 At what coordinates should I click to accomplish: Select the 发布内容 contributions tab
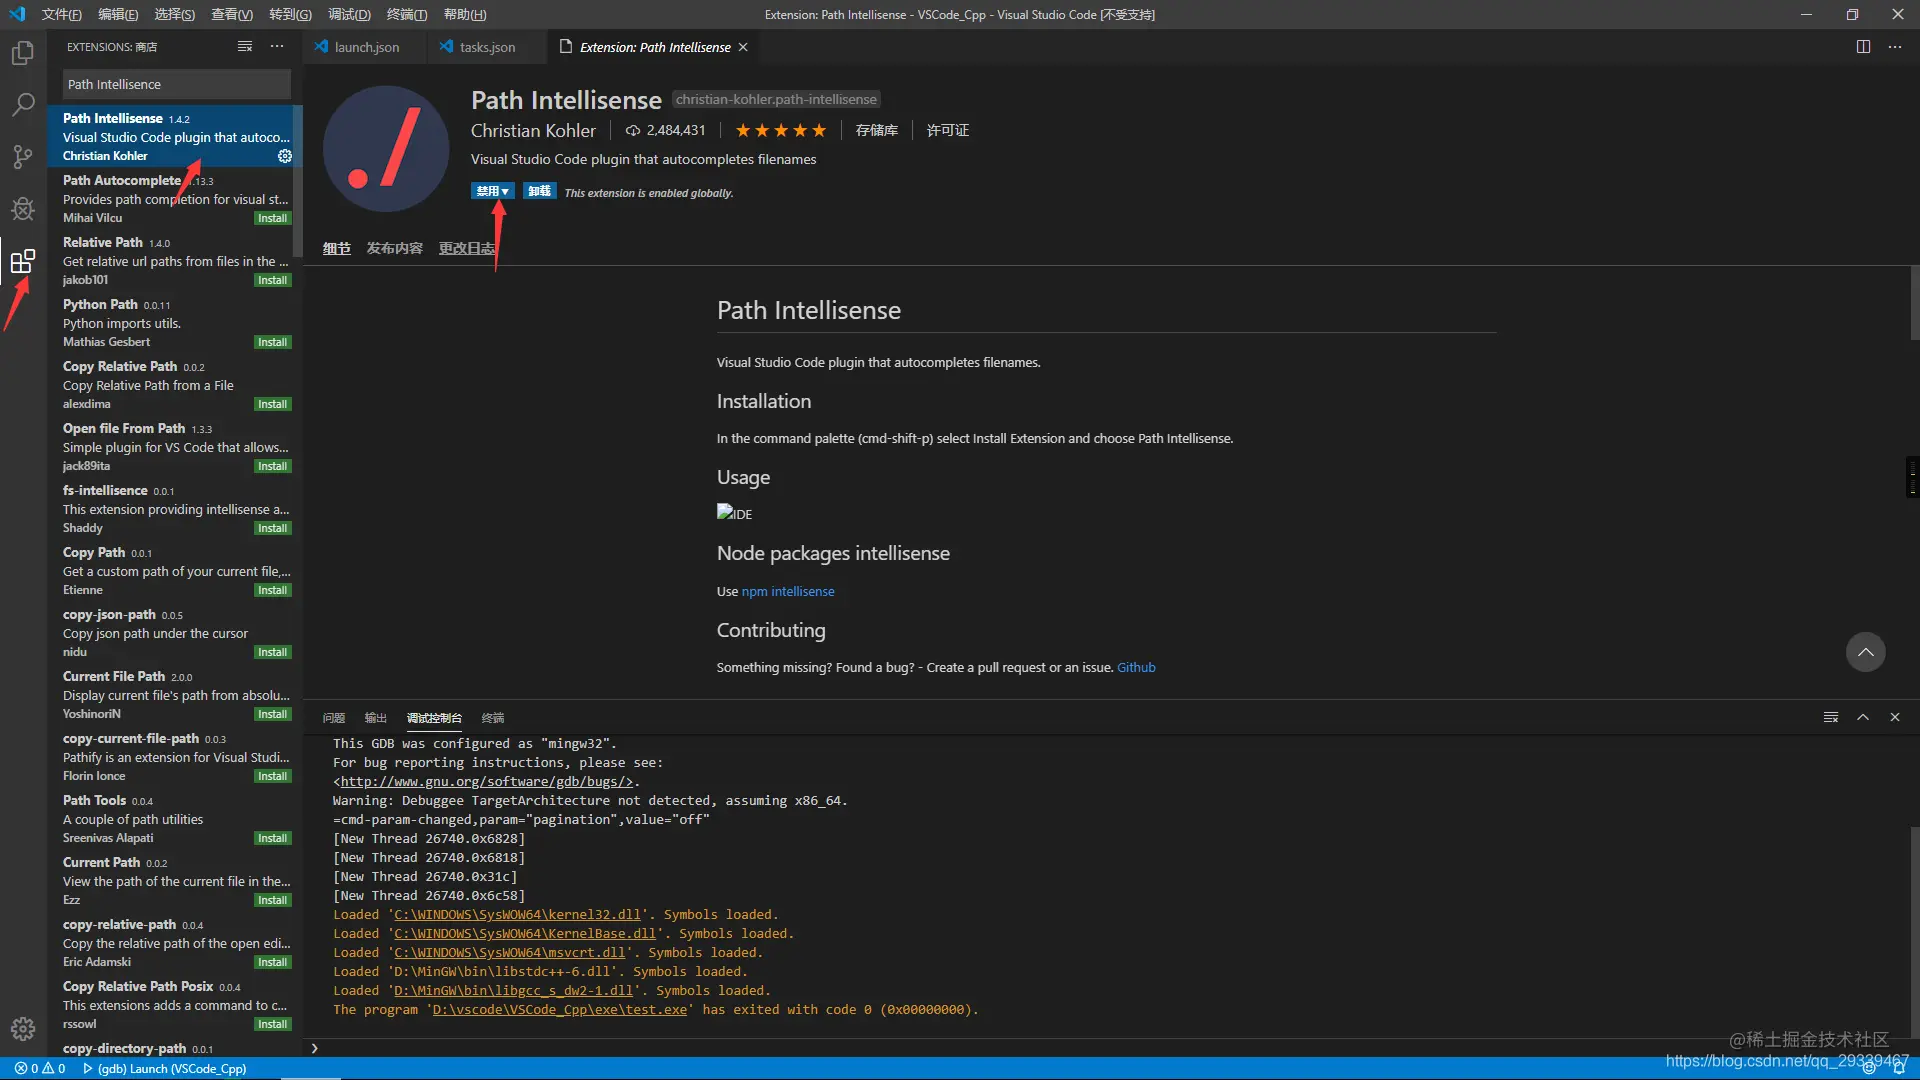[x=394, y=248]
